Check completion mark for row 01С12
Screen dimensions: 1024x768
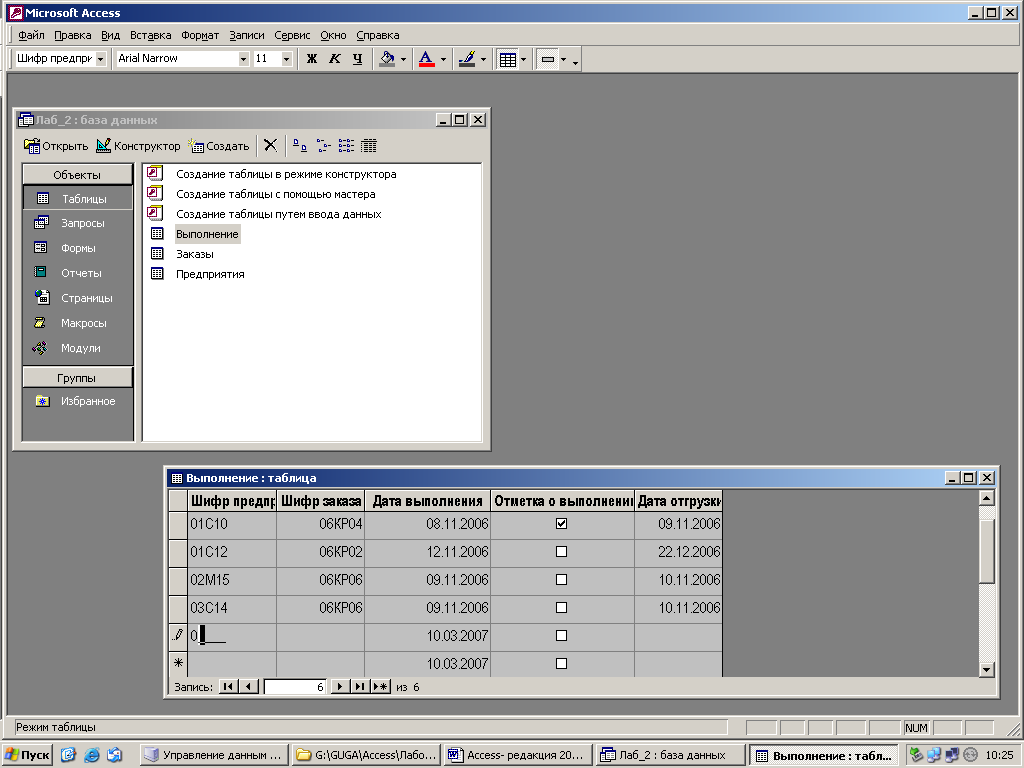point(561,552)
